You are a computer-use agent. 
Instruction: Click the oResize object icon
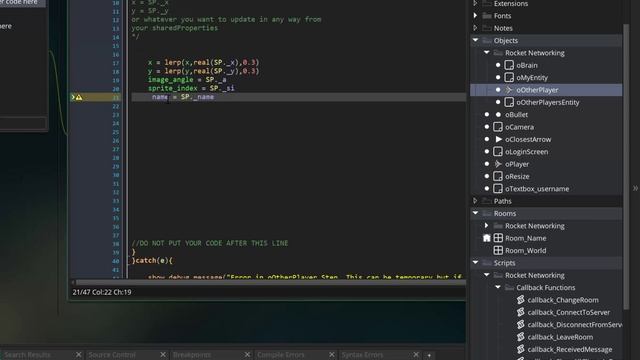click(498, 176)
